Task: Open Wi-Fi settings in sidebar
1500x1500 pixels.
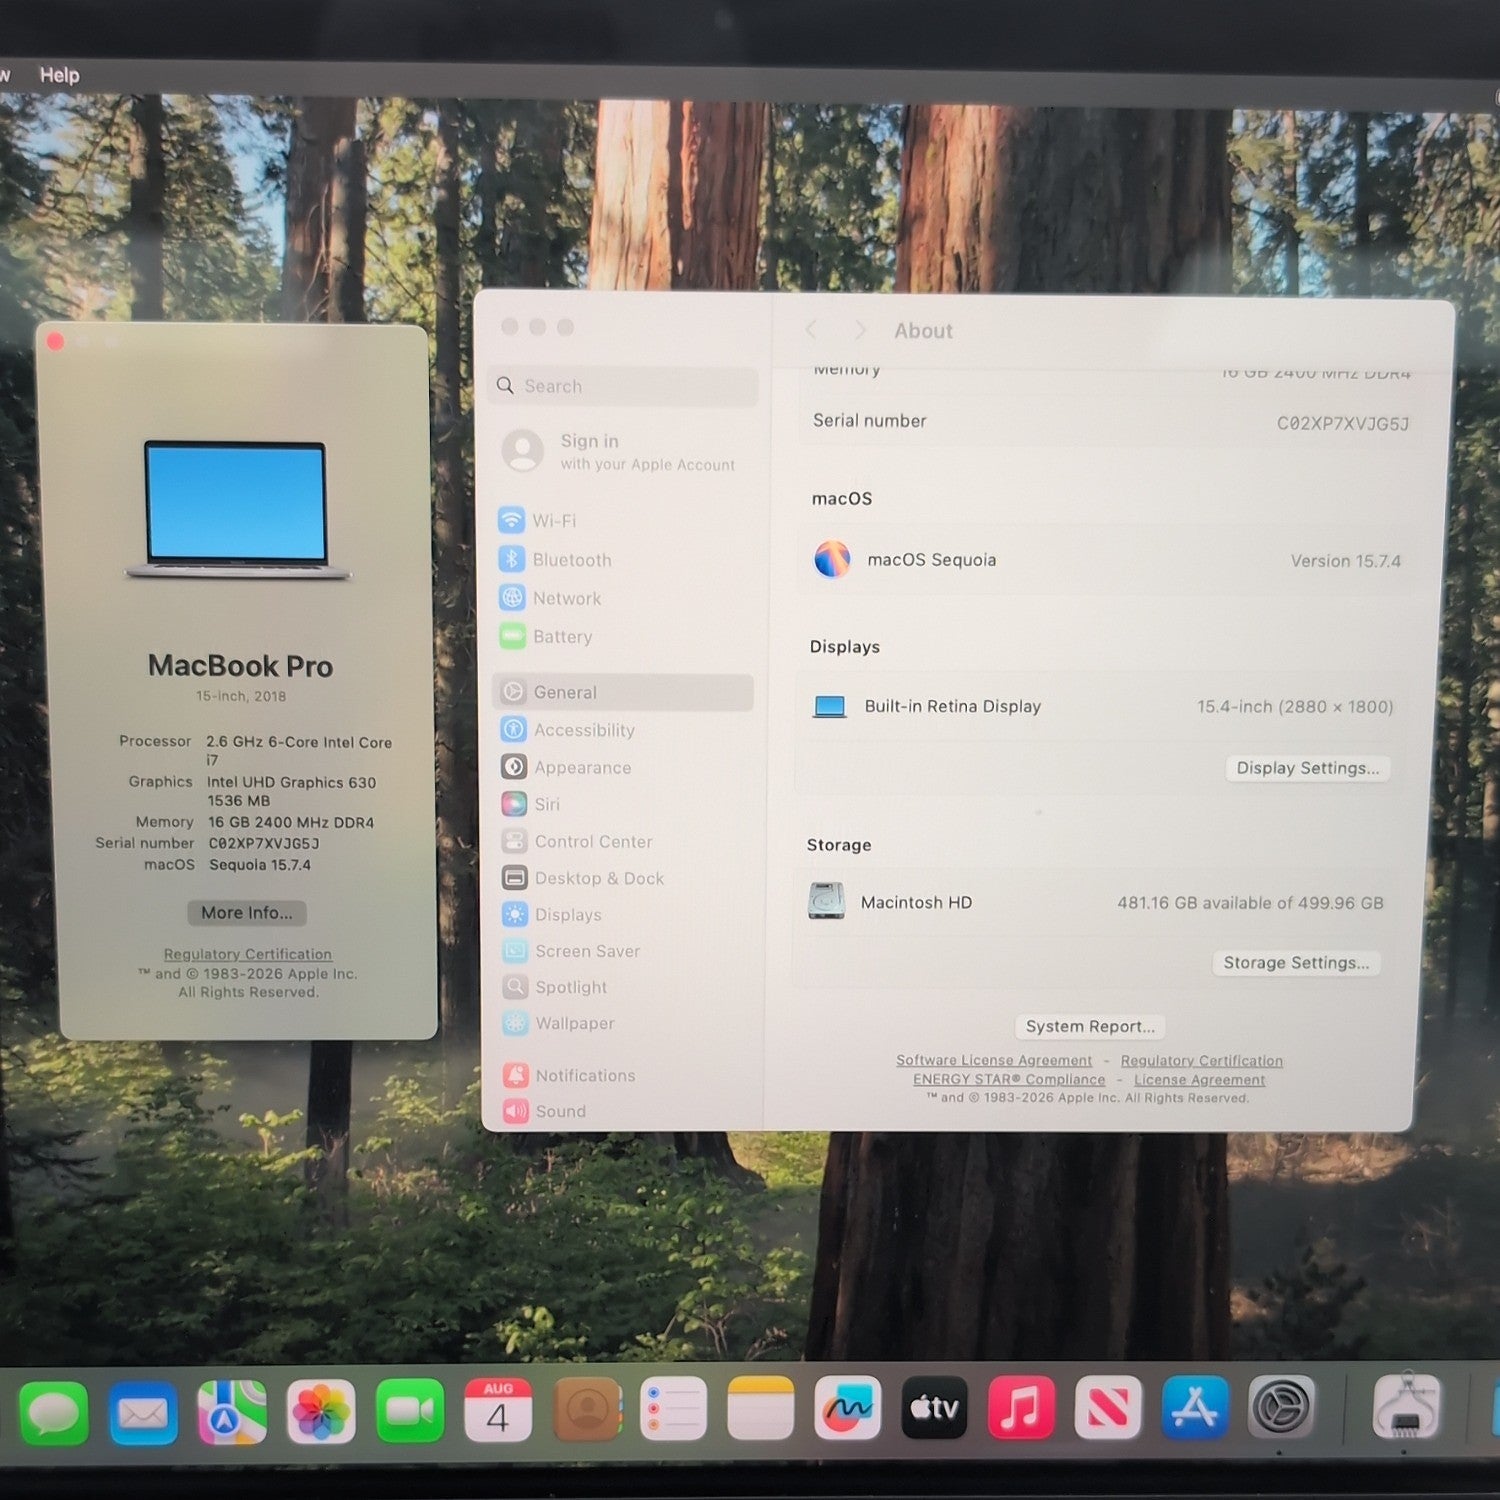Action: (x=538, y=520)
